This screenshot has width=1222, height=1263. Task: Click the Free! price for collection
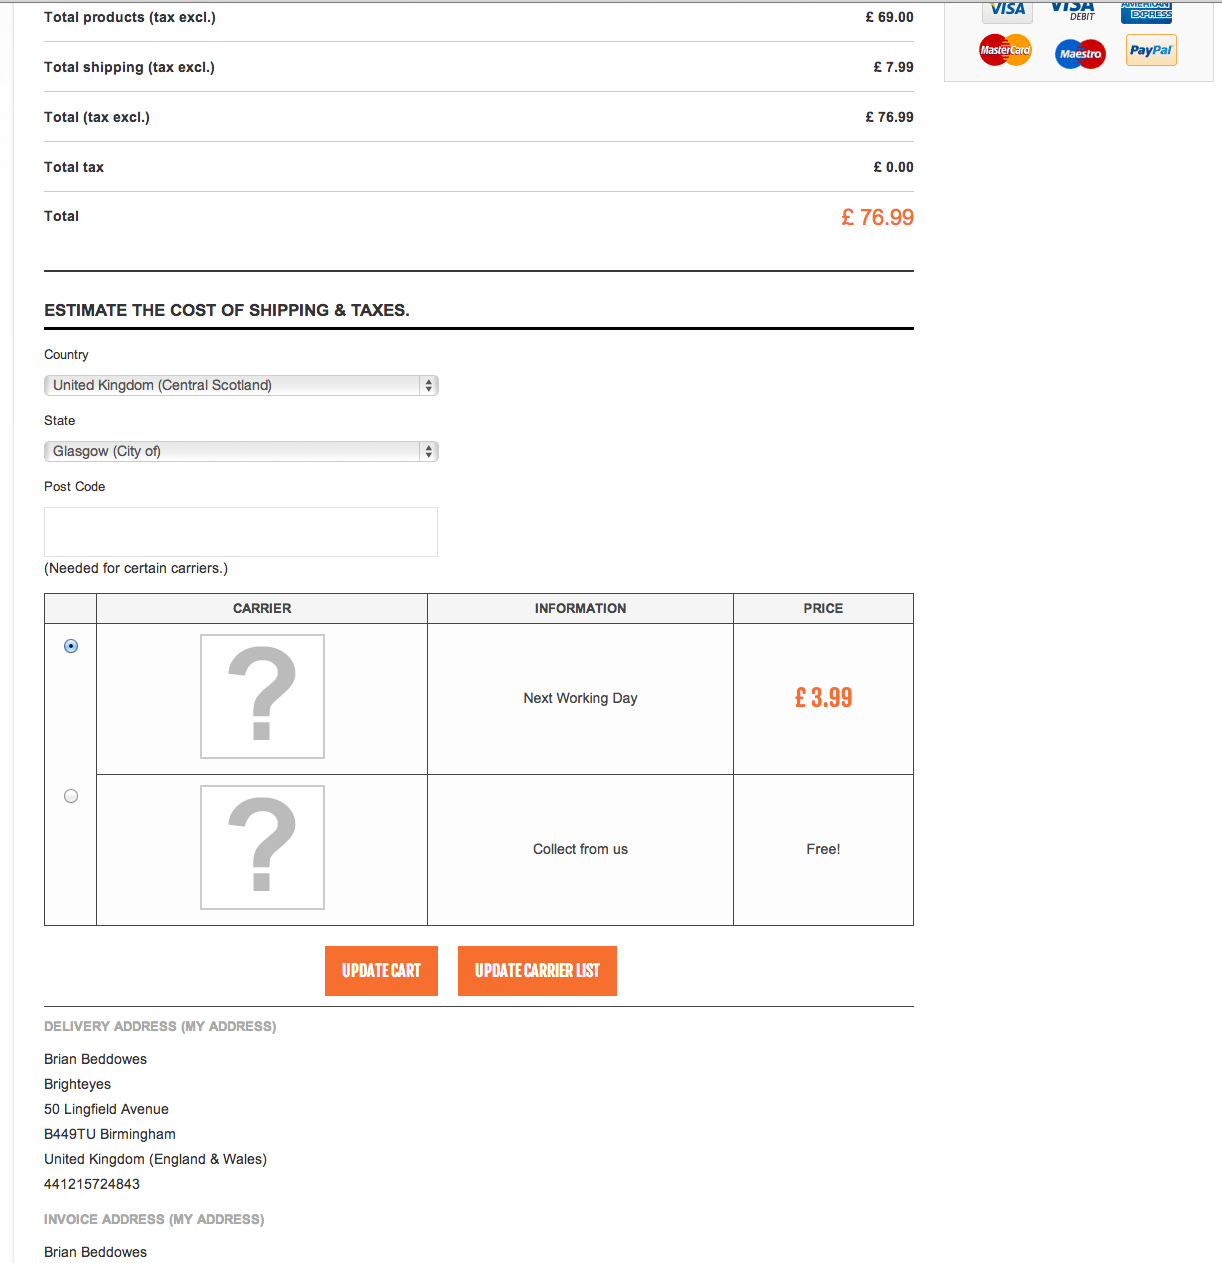tap(823, 849)
